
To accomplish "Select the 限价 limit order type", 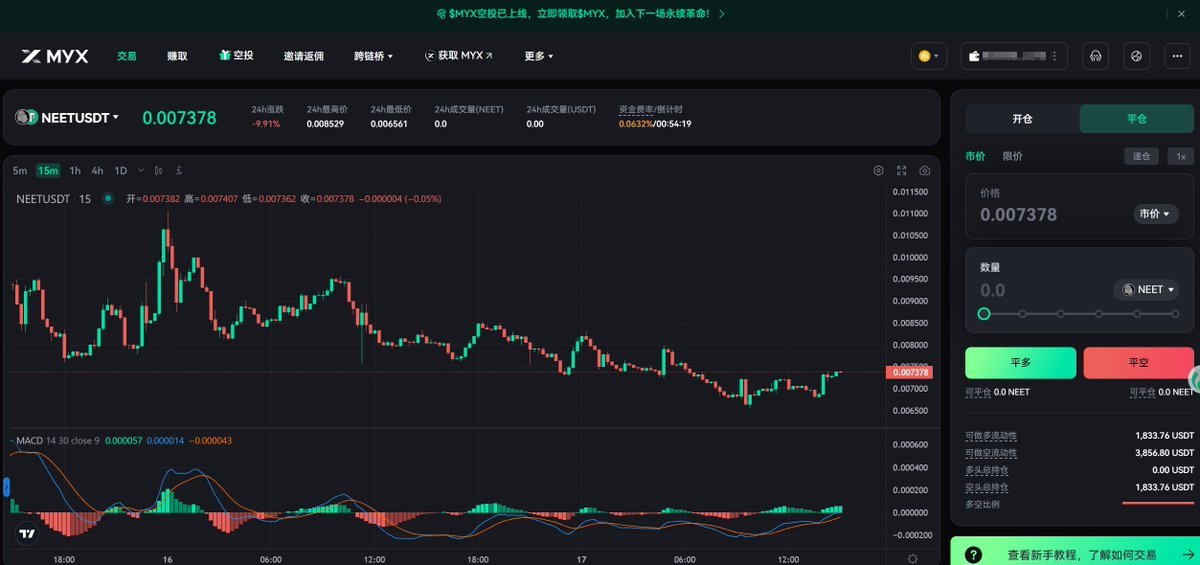I will 1013,156.
